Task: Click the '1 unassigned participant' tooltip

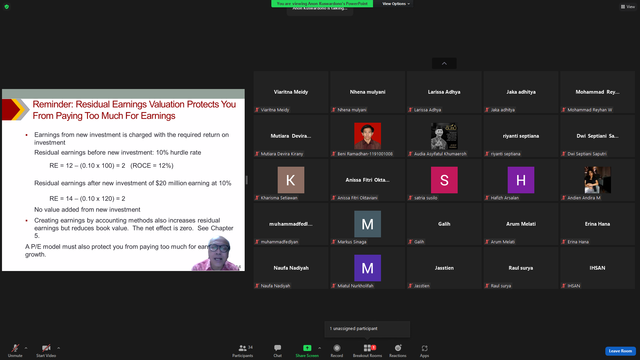Action: pyautogui.click(x=367, y=329)
